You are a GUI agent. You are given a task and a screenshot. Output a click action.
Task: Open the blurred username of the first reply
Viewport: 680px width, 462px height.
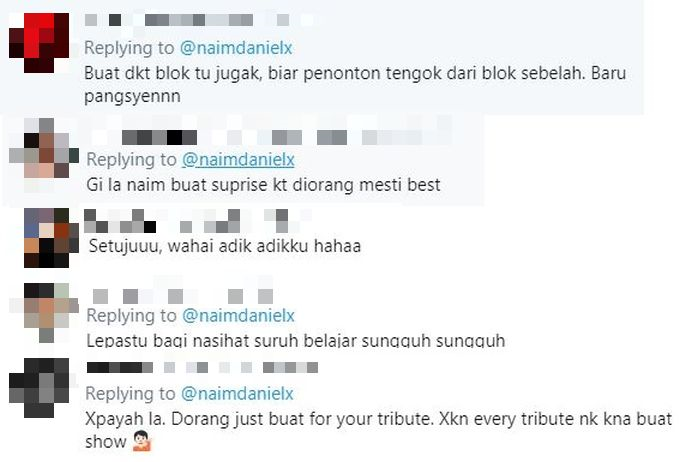tap(186, 20)
